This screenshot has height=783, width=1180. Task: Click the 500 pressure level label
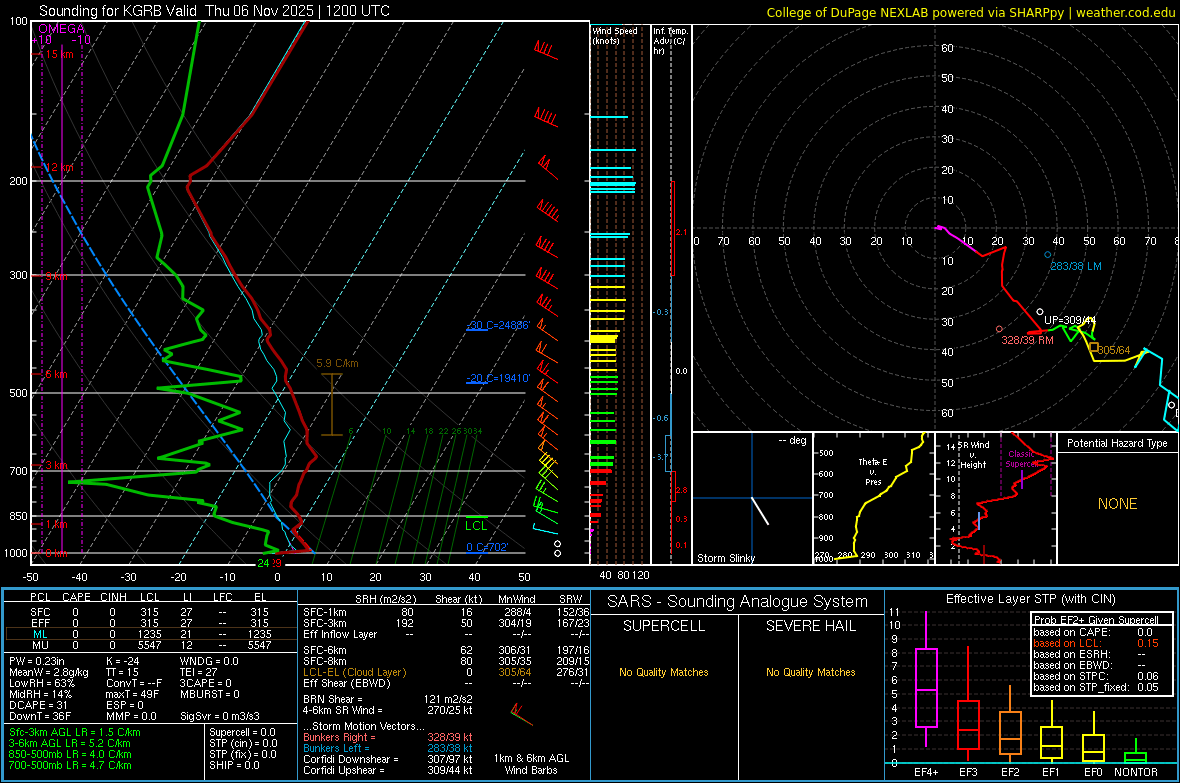tap(19, 393)
